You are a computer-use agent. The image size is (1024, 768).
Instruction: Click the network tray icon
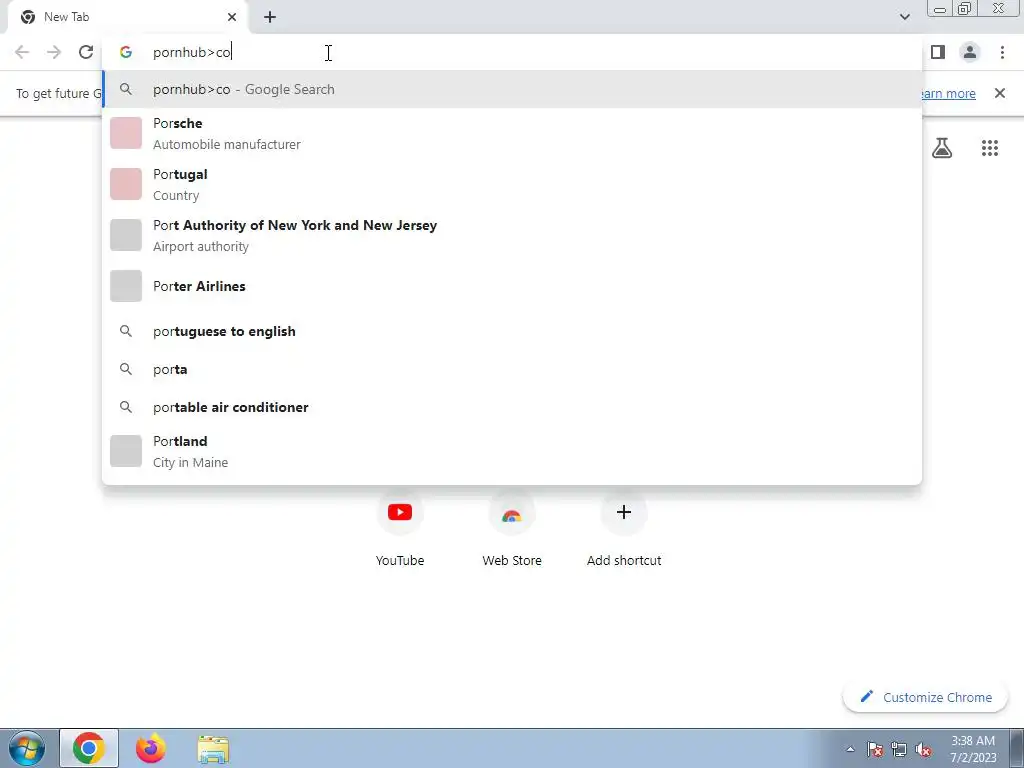click(x=899, y=749)
